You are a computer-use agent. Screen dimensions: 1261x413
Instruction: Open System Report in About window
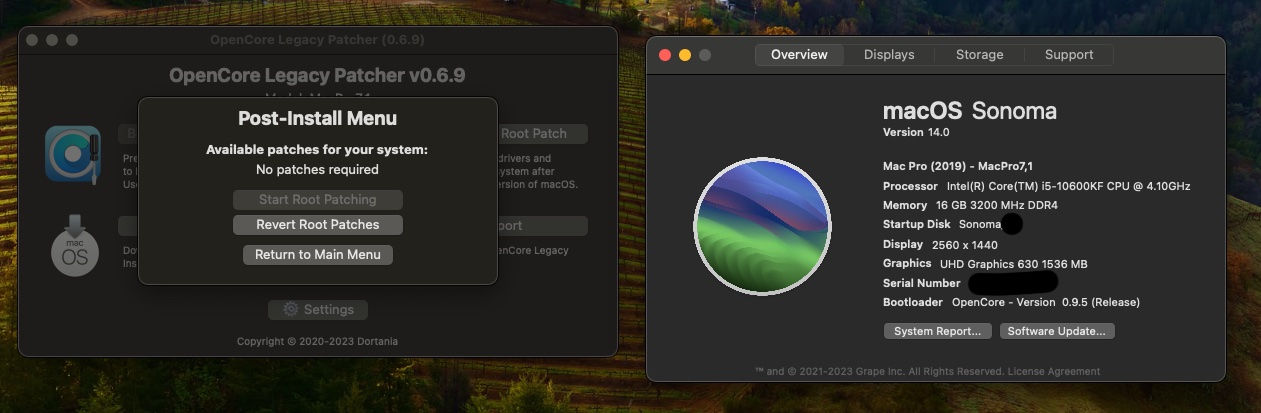tap(938, 331)
